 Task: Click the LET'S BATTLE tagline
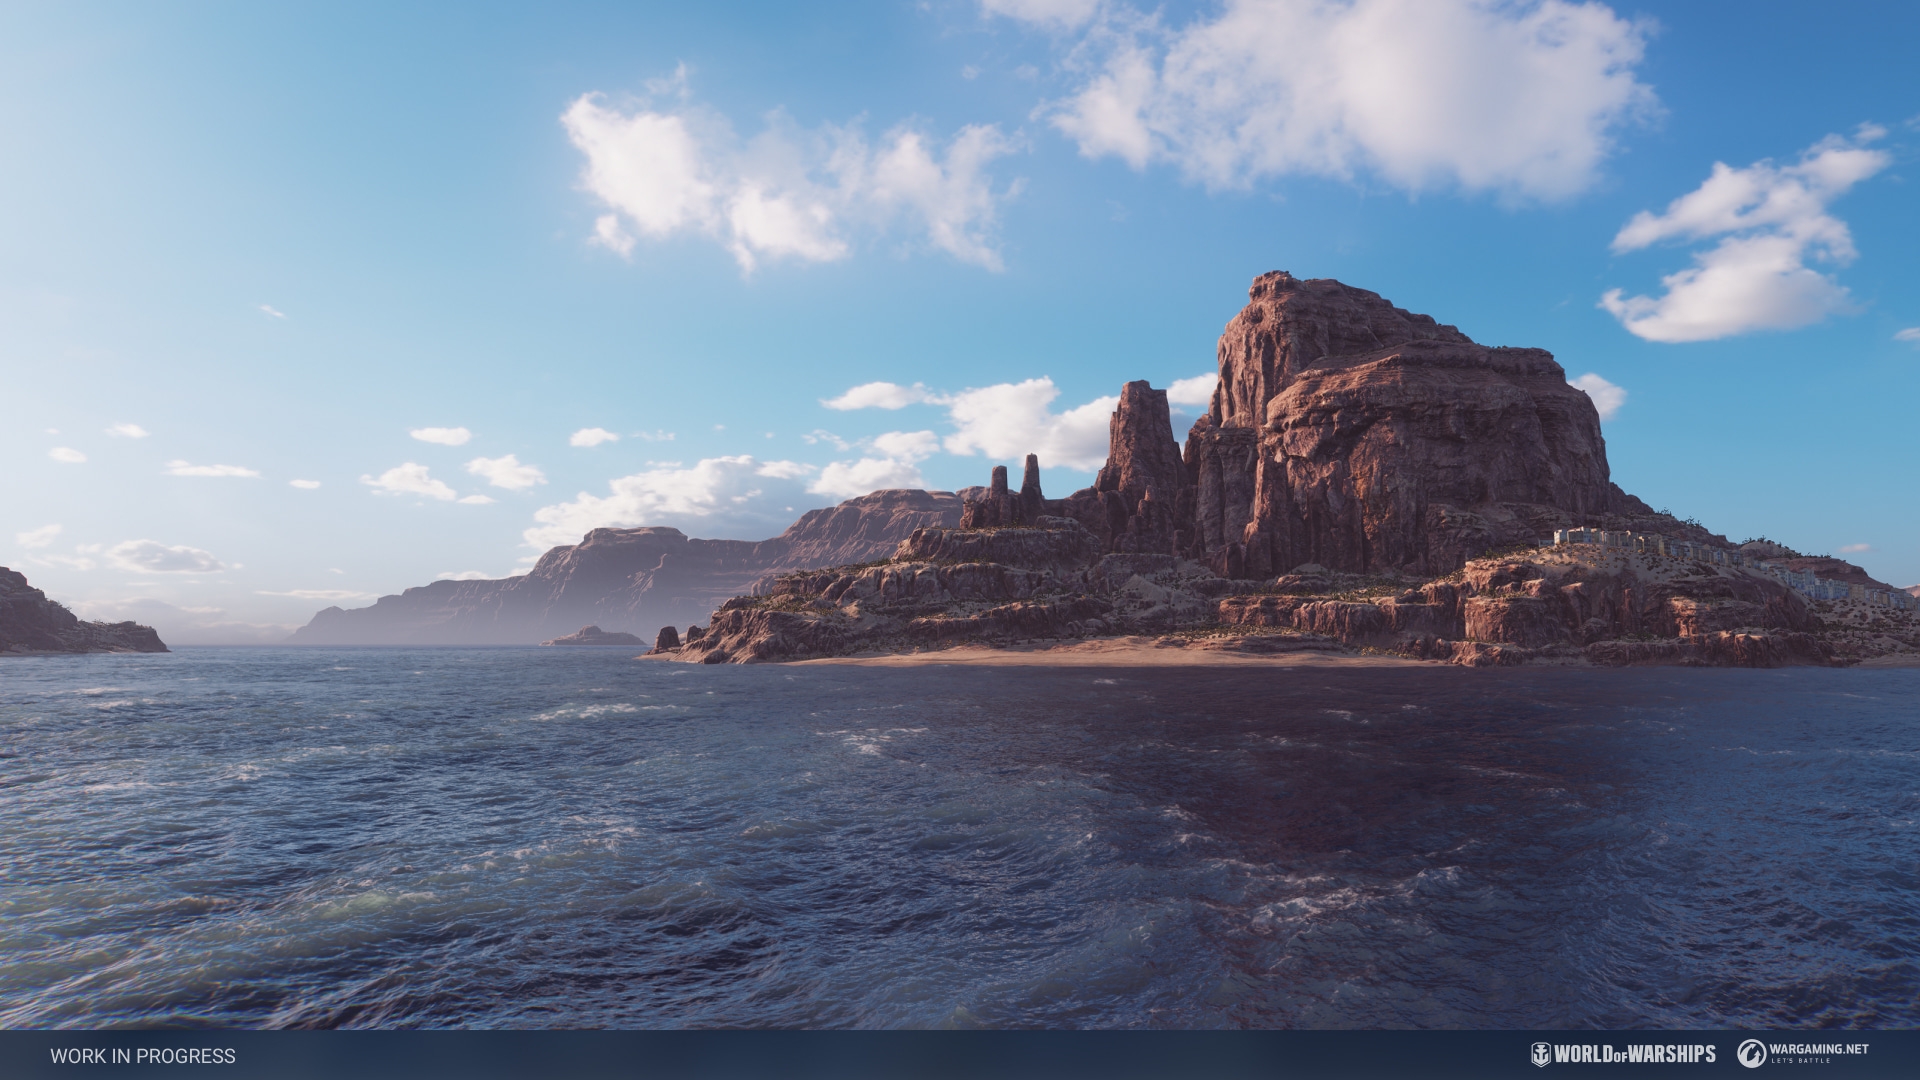1800,1062
